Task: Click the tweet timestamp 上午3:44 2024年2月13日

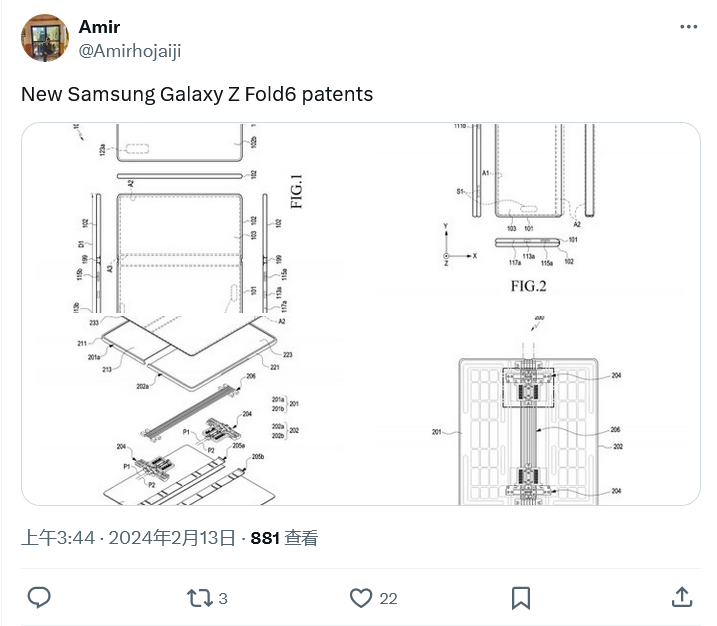Action: [128, 538]
